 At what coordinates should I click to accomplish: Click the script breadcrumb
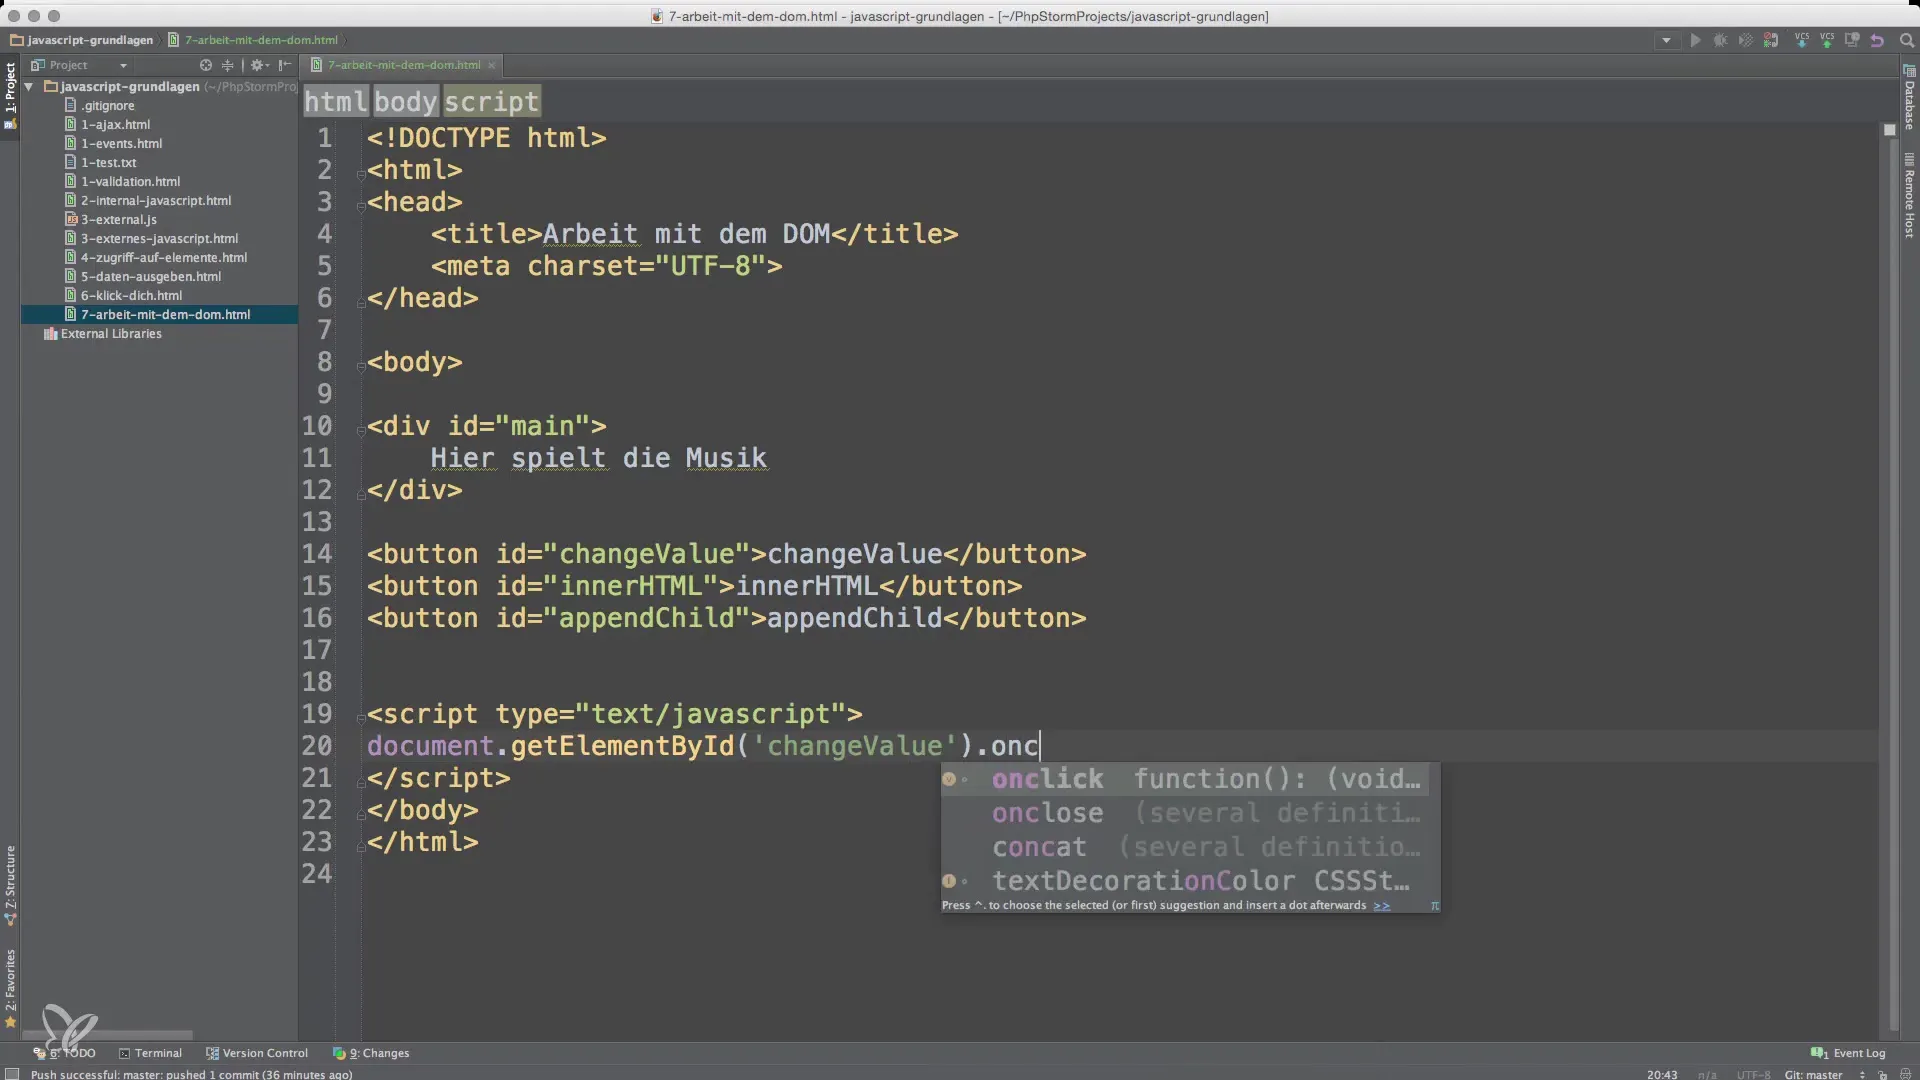pyautogui.click(x=491, y=101)
